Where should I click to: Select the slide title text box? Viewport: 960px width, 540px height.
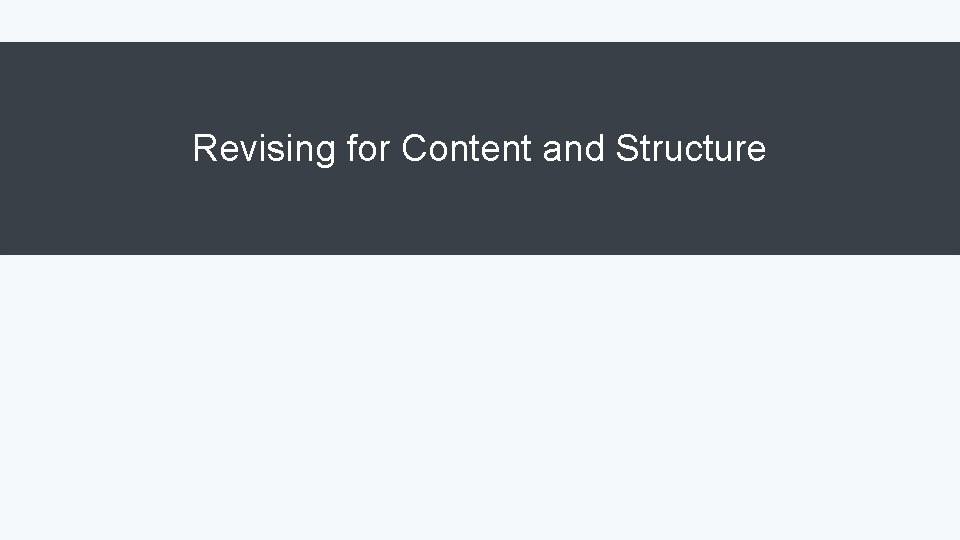479,149
